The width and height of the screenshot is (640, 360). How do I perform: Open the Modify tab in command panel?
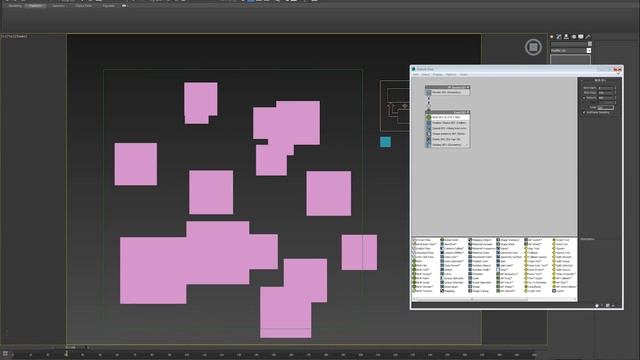pos(559,37)
